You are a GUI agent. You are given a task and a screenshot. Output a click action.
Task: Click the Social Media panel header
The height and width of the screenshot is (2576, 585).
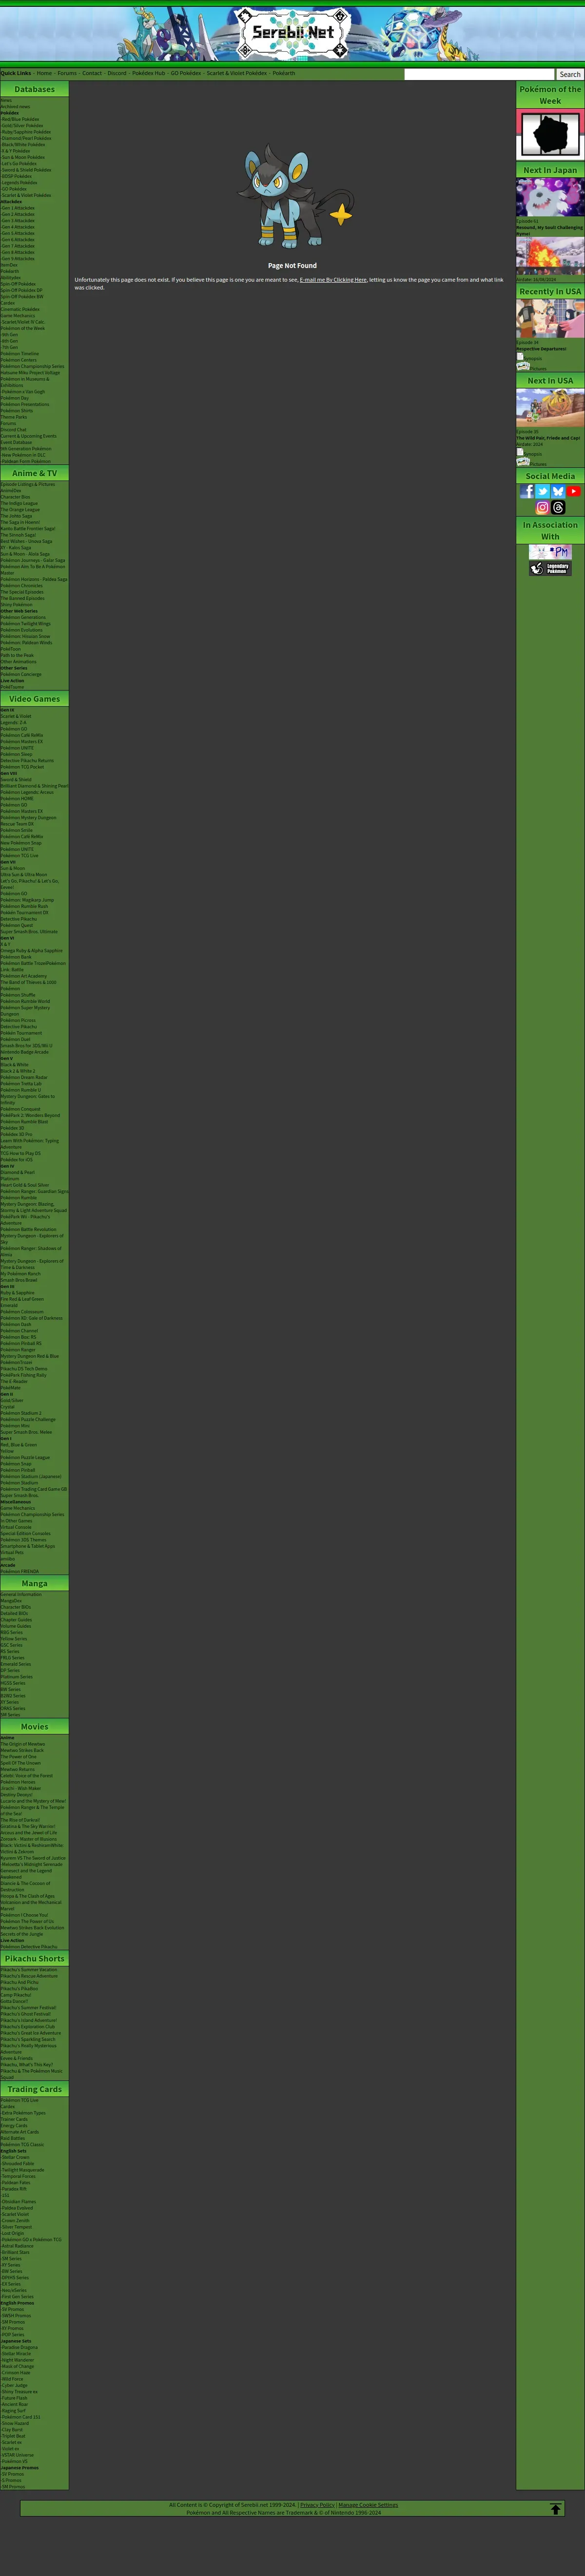[550, 476]
